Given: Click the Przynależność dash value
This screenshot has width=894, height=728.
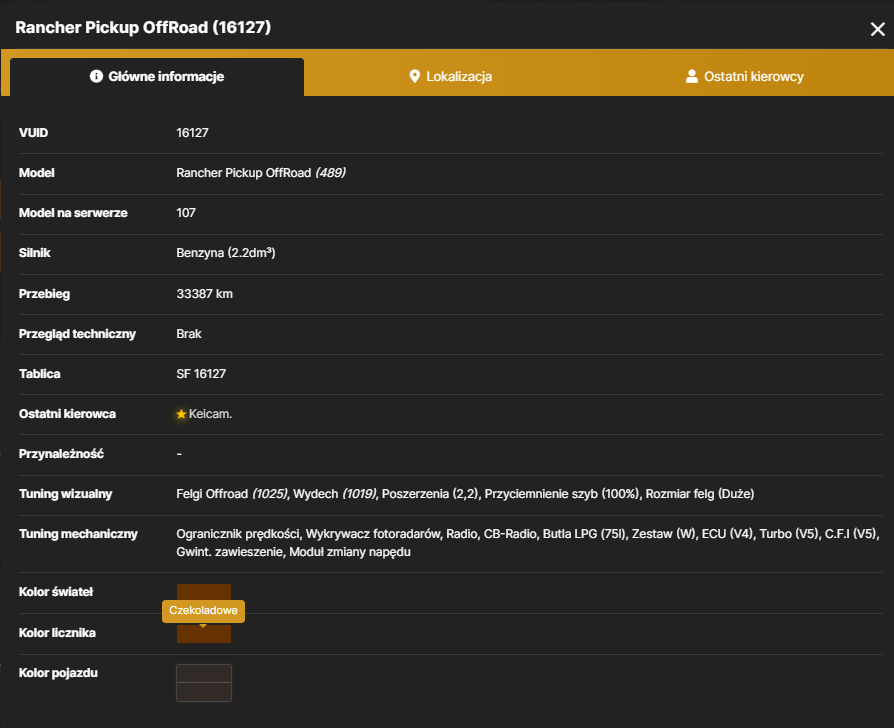Looking at the screenshot, I should (179, 454).
